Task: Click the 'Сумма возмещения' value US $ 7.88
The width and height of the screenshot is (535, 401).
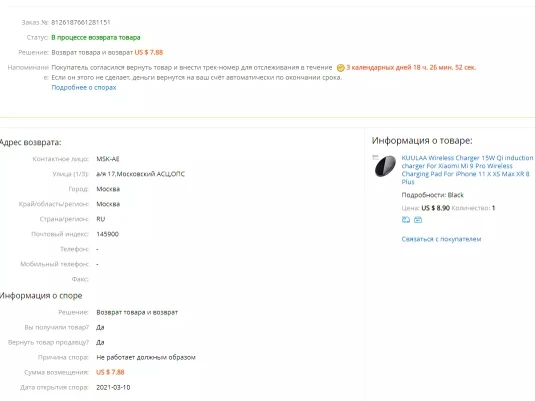Action: pyautogui.click(x=110, y=372)
